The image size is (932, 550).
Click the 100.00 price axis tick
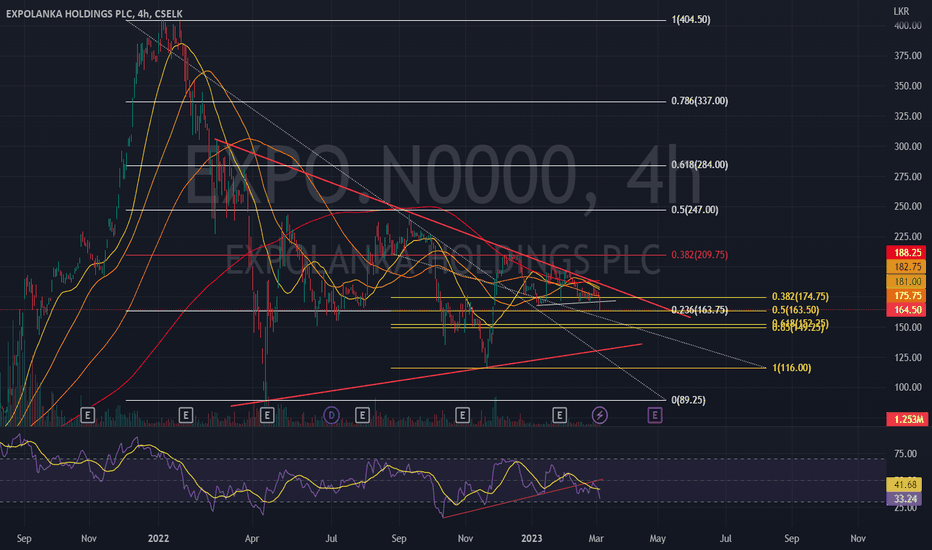click(x=908, y=387)
